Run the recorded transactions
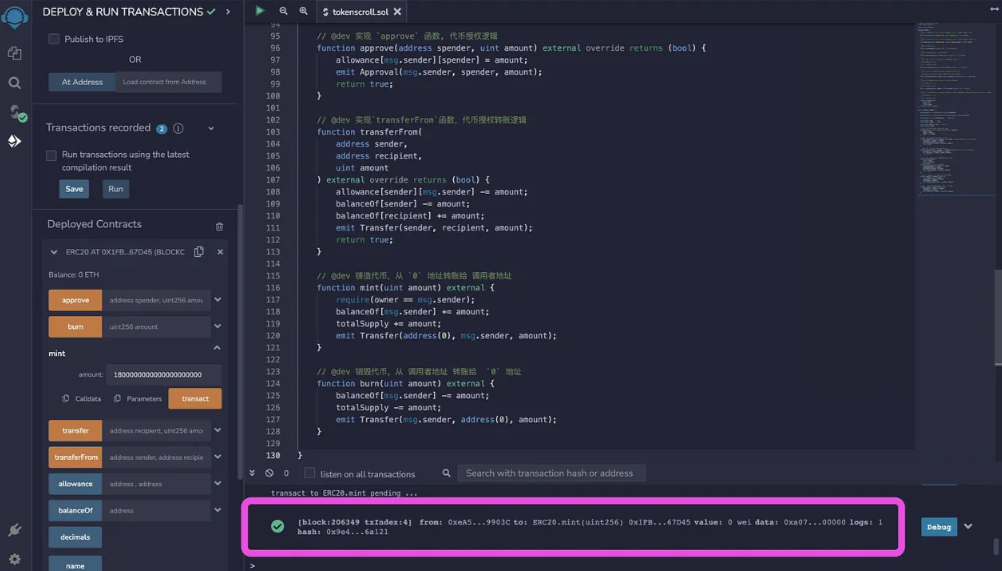 [x=116, y=189]
